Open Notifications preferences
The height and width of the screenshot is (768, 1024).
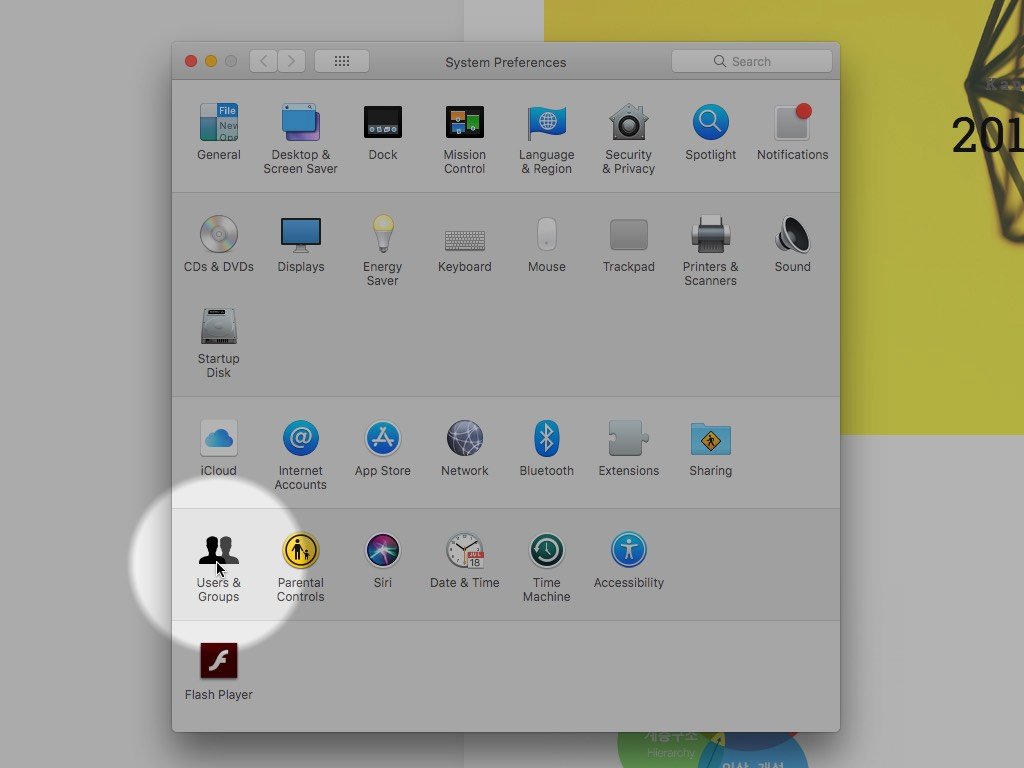click(x=792, y=123)
